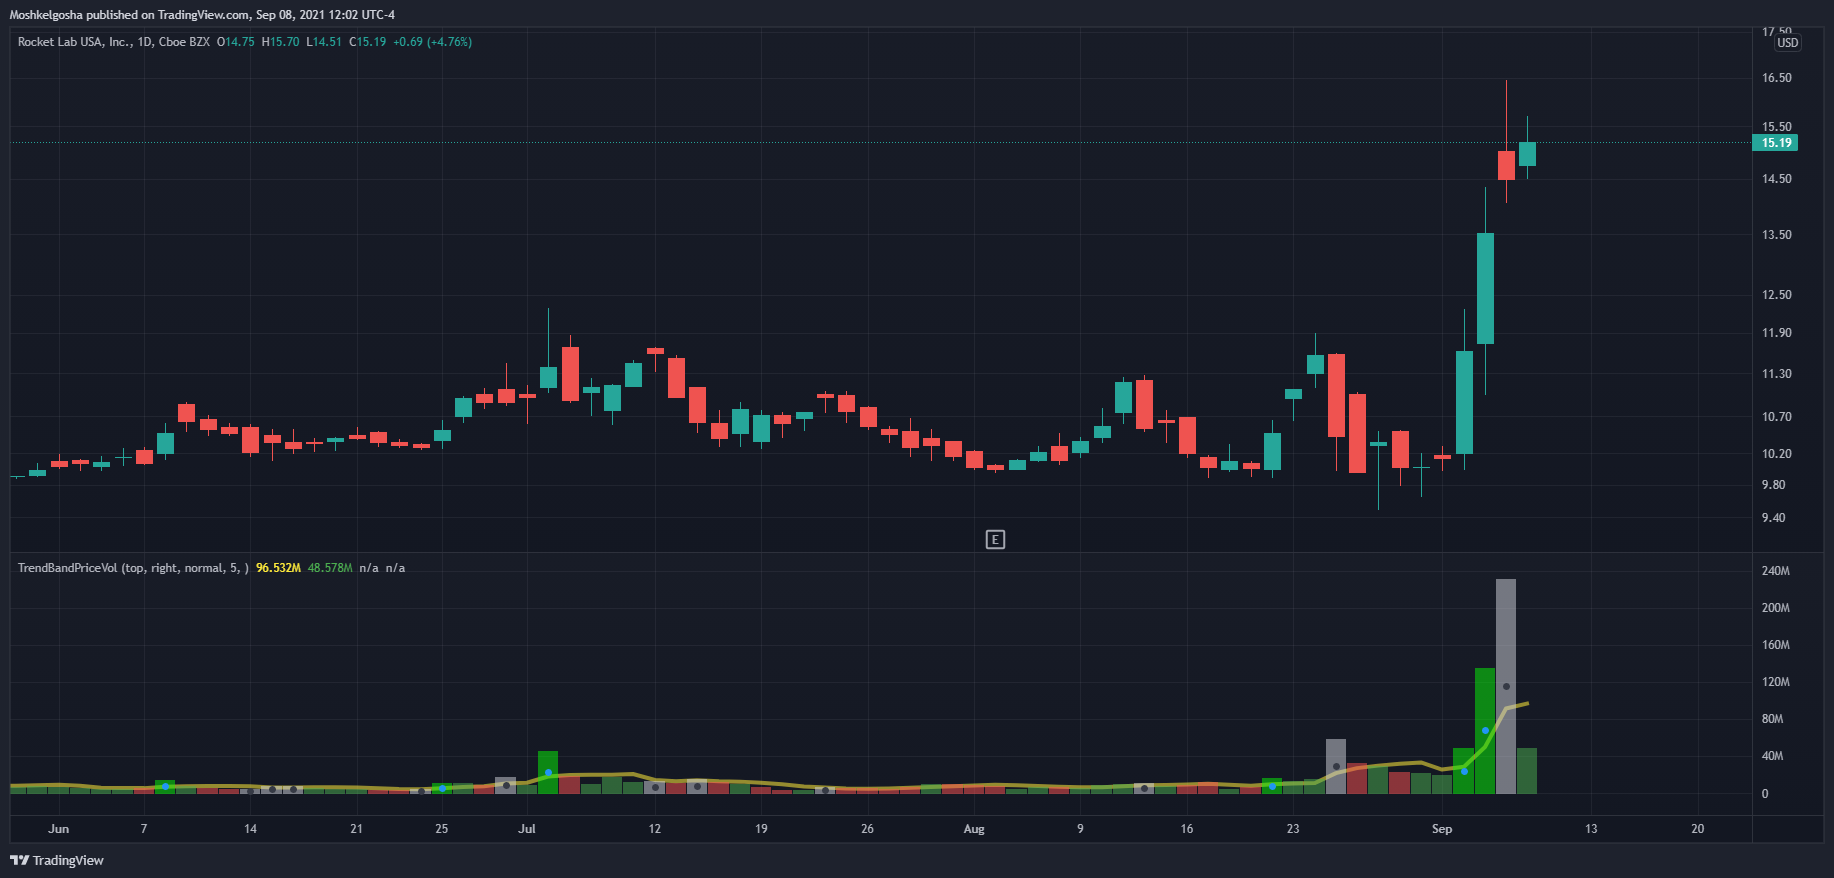Click the low value L14.51
The image size is (1834, 878).
(324, 42)
